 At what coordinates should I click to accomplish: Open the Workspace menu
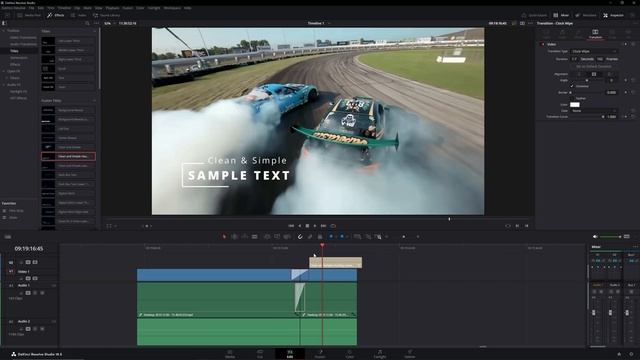pos(172,8)
